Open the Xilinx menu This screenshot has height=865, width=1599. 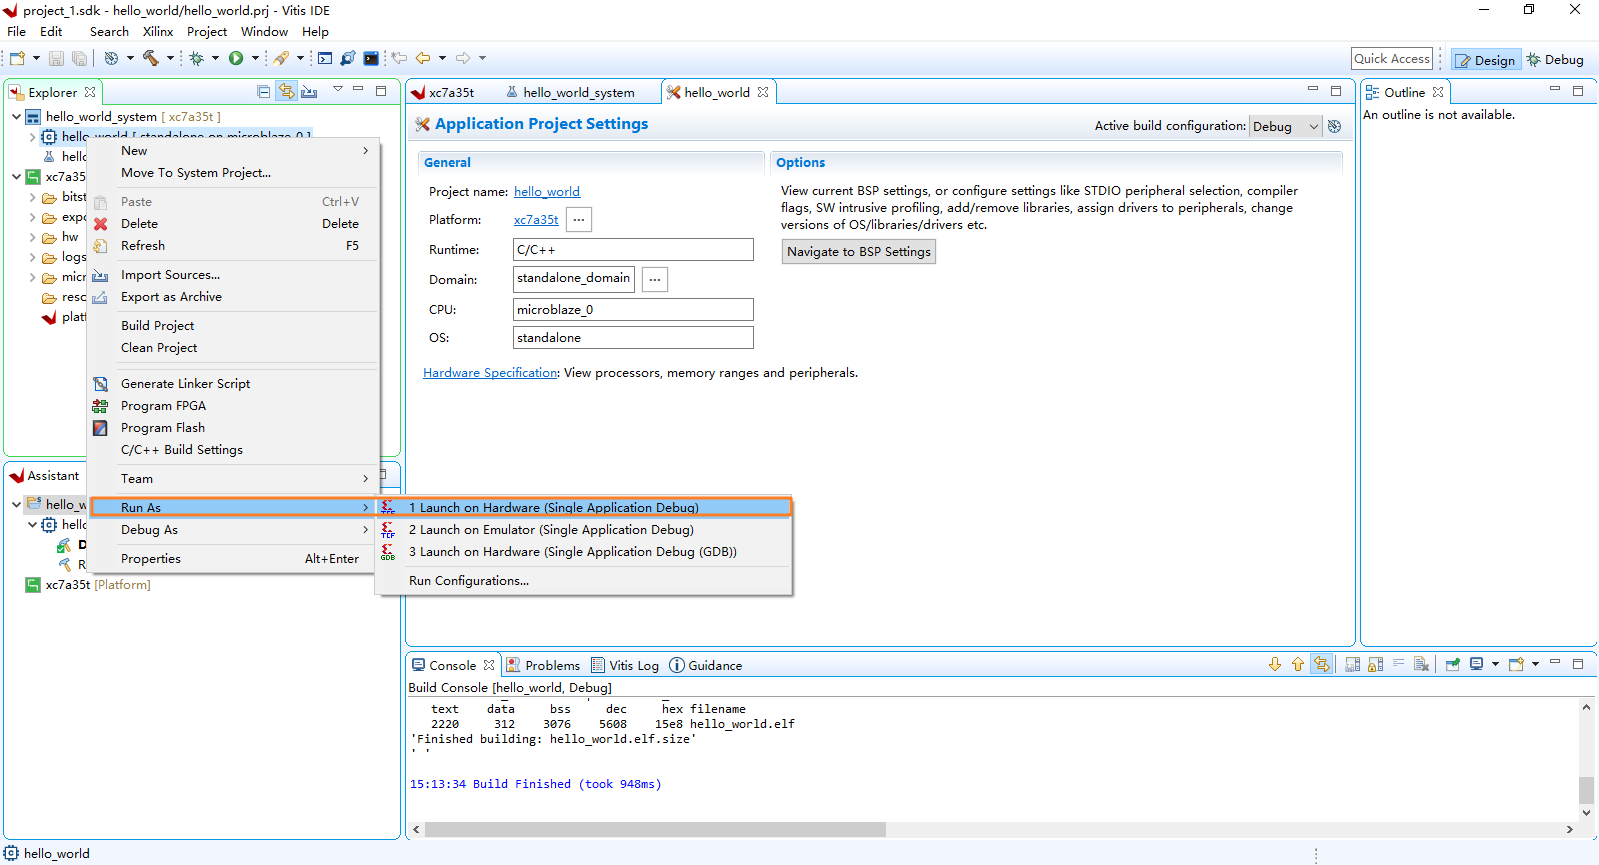[158, 32]
